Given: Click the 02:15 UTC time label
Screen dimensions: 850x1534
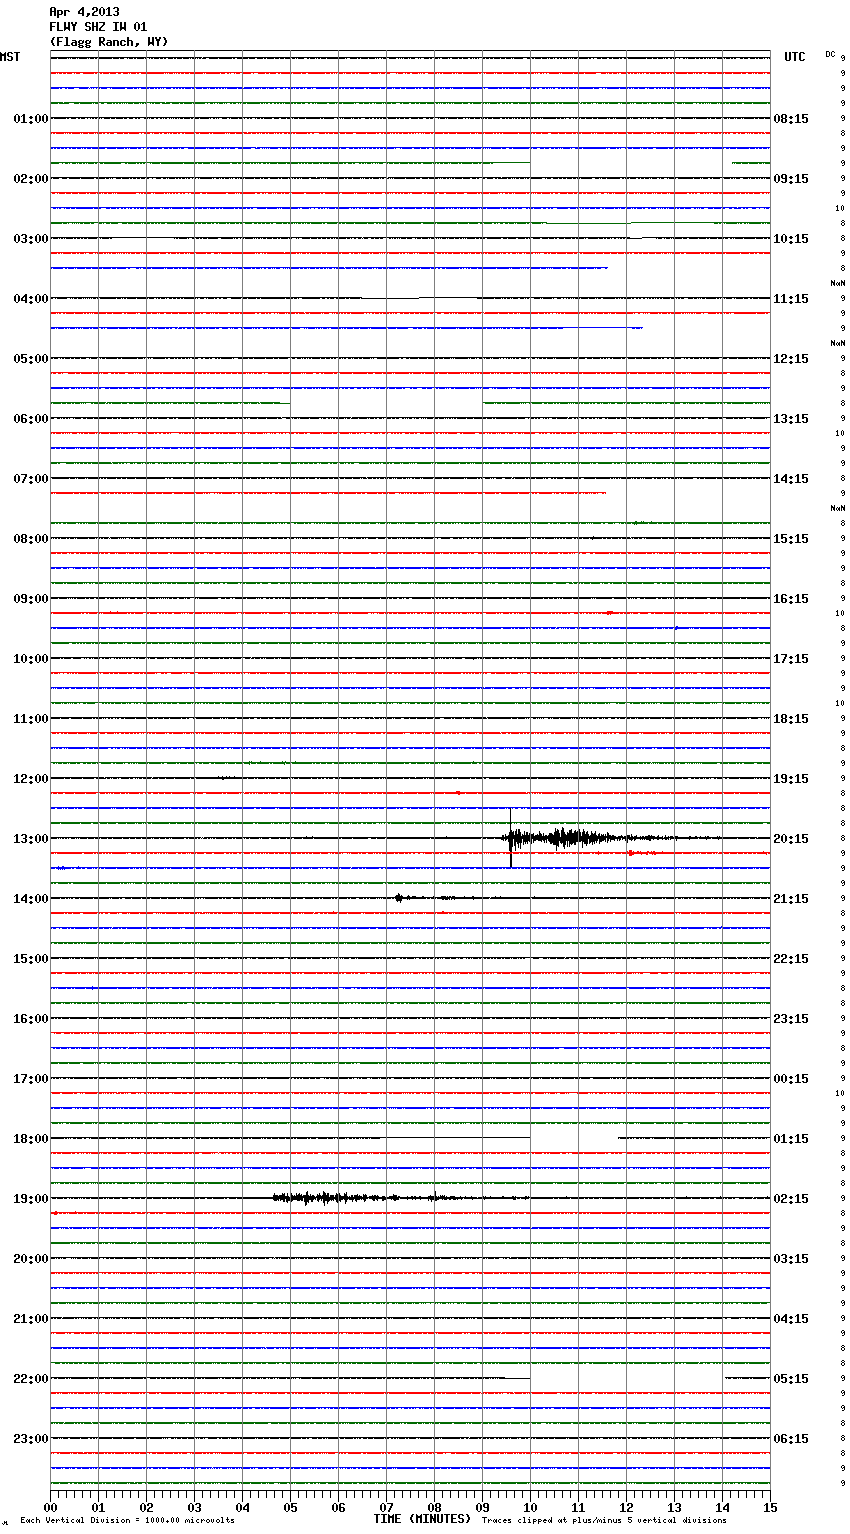Looking at the screenshot, I should (x=791, y=1199).
